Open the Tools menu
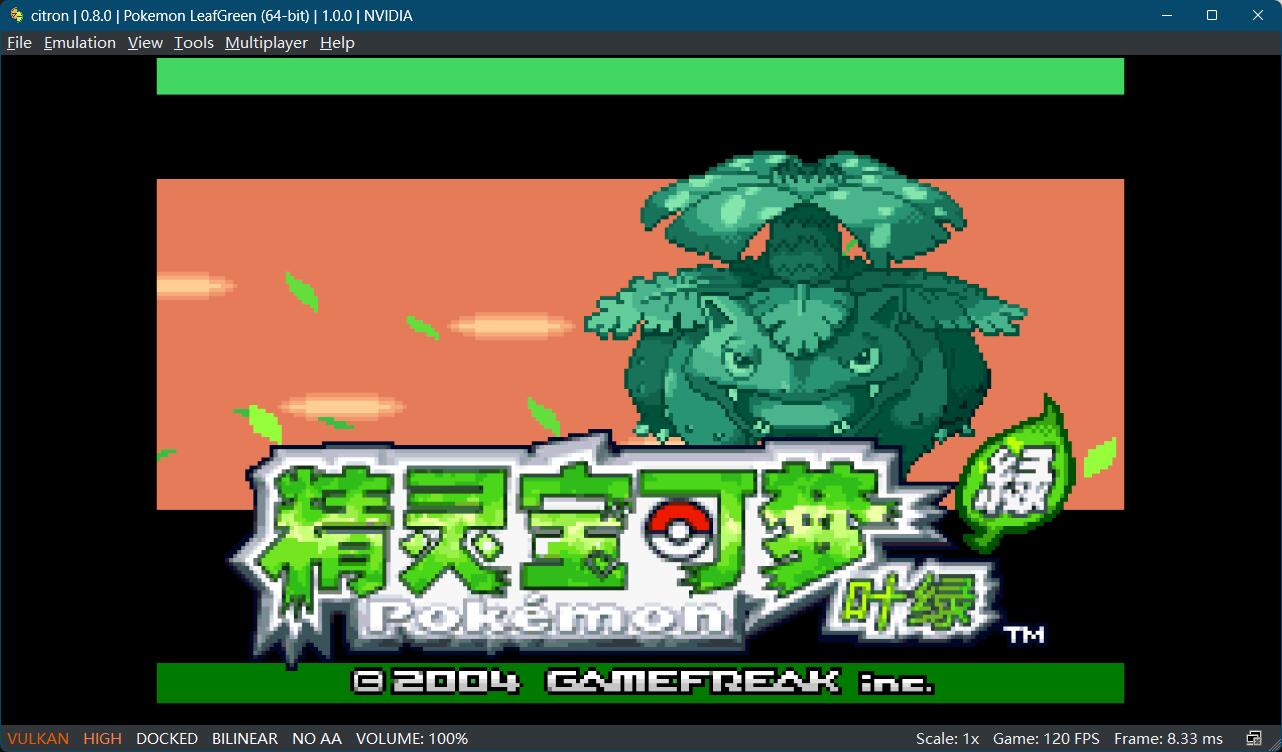1282x752 pixels. pyautogui.click(x=194, y=43)
